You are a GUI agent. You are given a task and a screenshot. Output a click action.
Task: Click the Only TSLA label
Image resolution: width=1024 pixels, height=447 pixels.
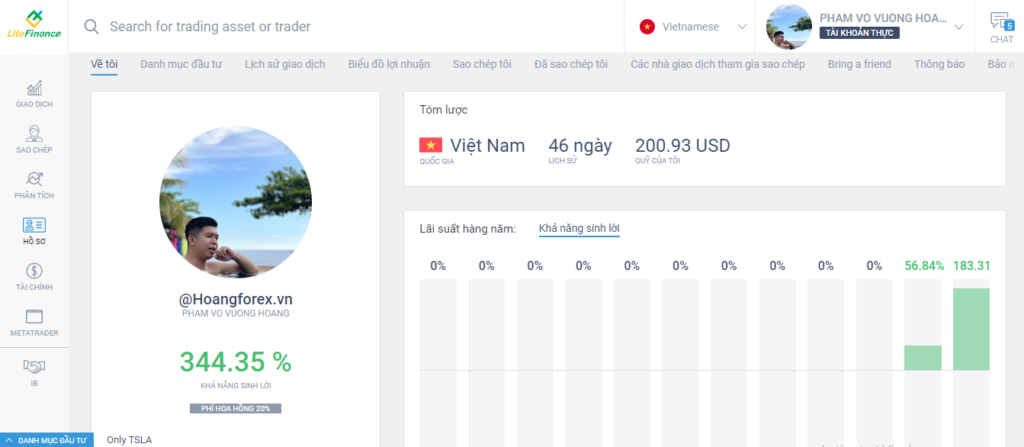[x=129, y=440]
